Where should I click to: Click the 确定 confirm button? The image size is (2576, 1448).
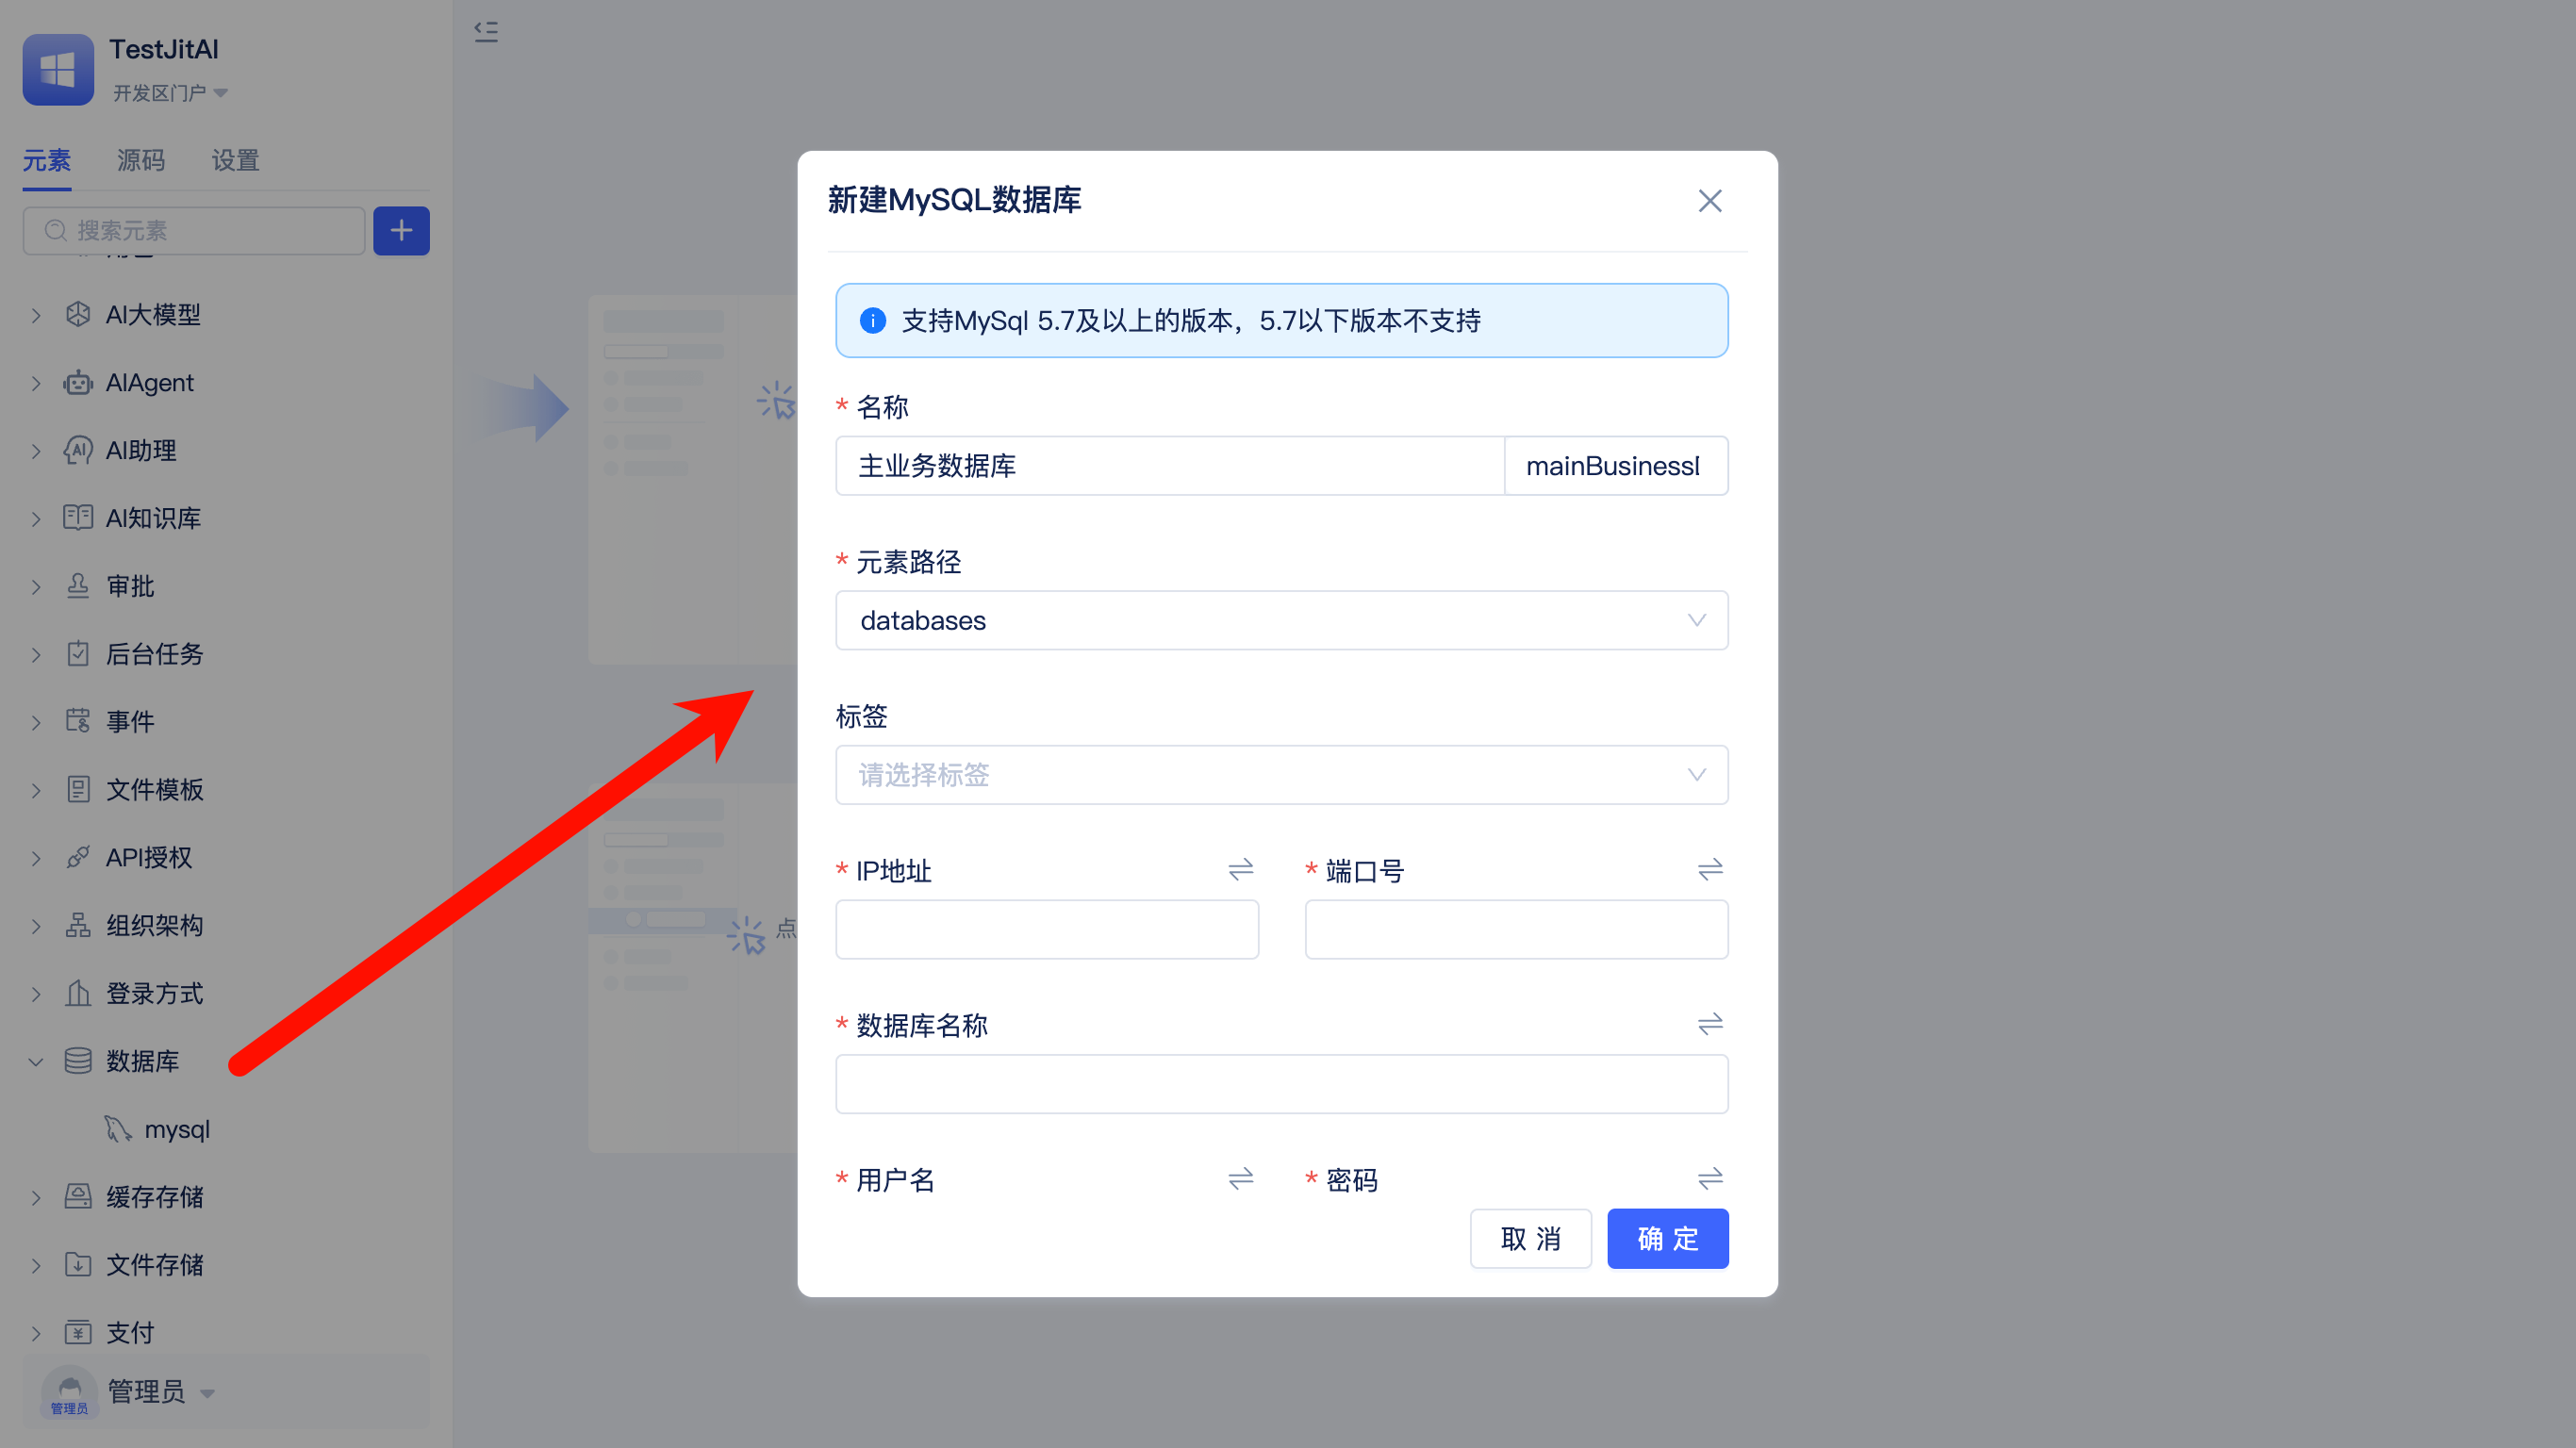click(1667, 1238)
